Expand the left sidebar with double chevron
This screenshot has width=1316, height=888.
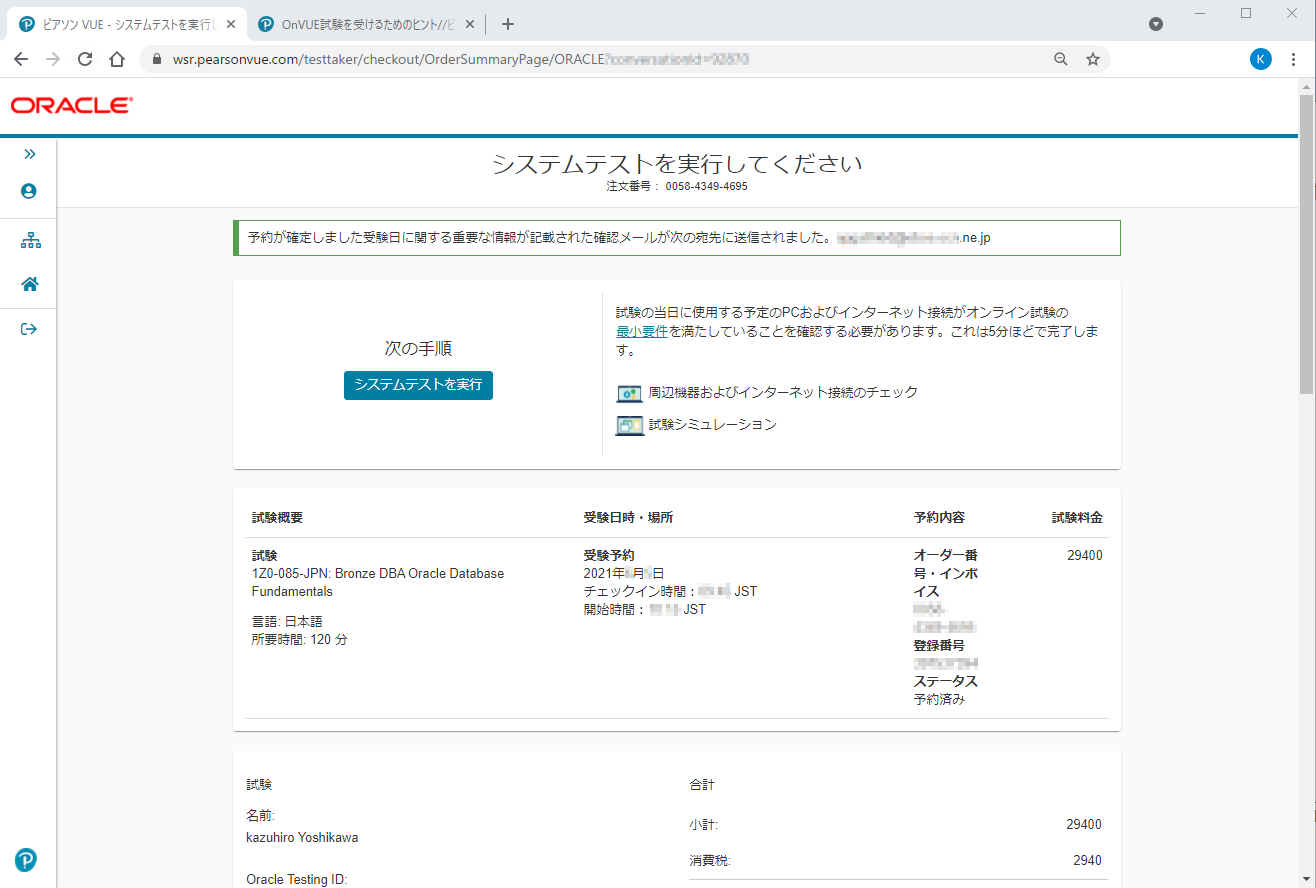[x=29, y=154]
